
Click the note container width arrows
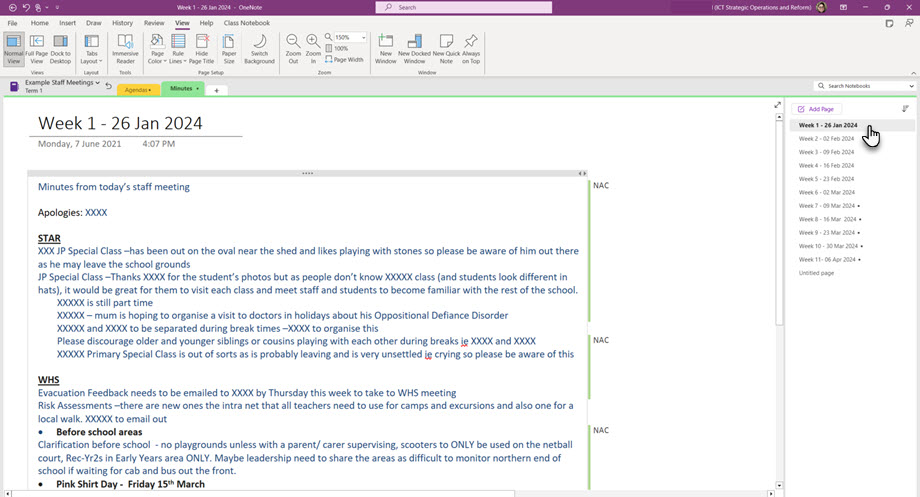[581, 173]
